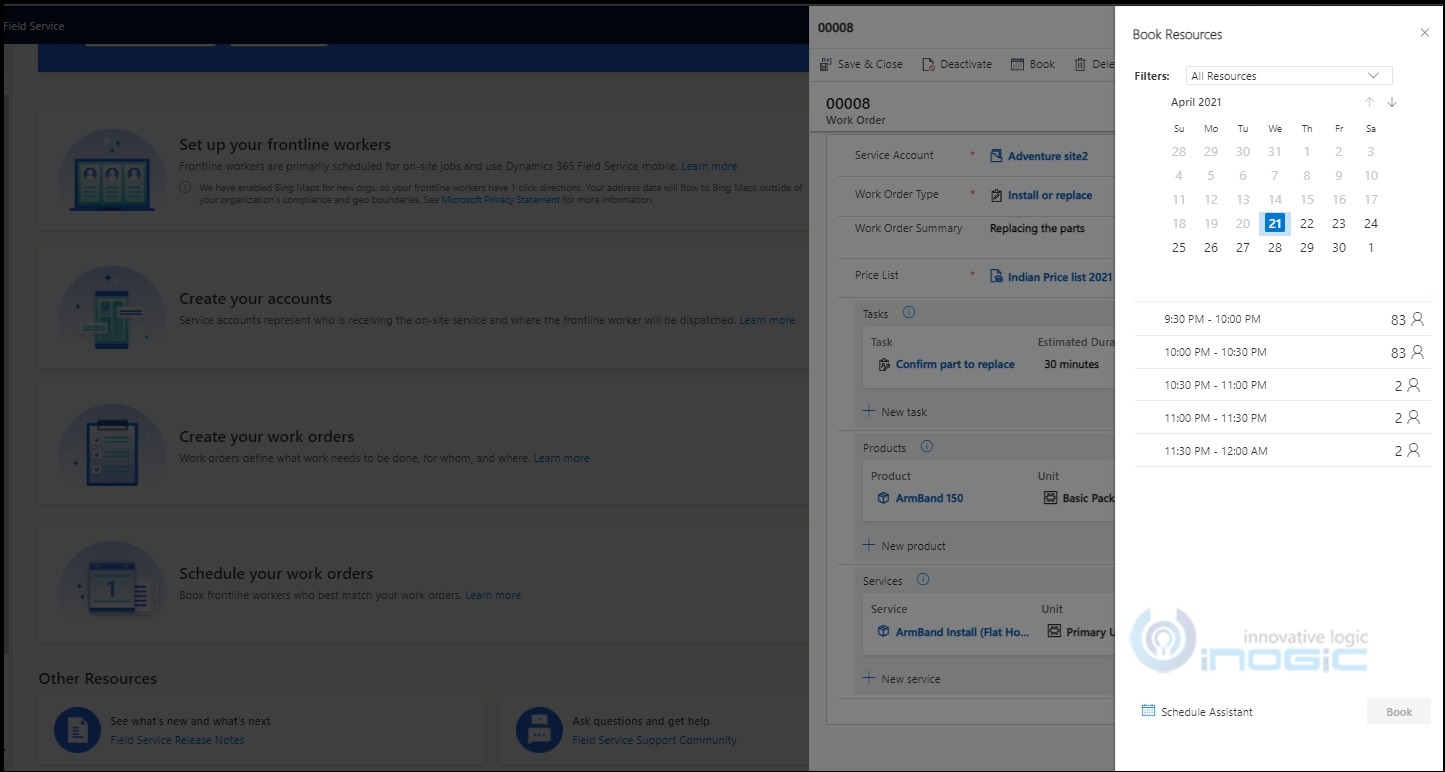
Task: Select April 30 in calendar
Action: click(1339, 247)
